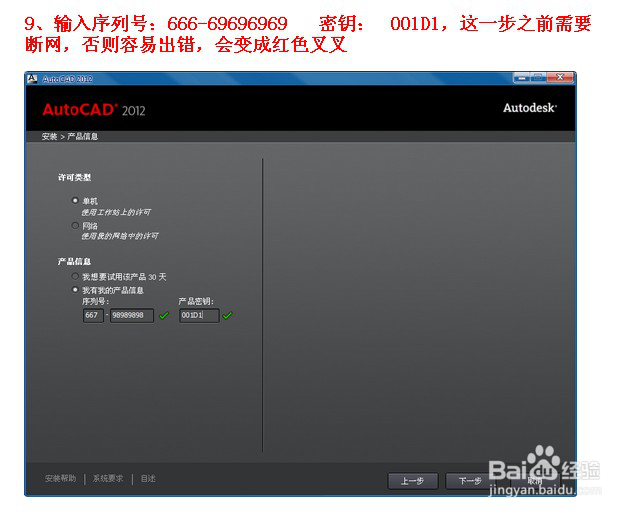Select the 单机 standalone license radio button

pos(75,200)
